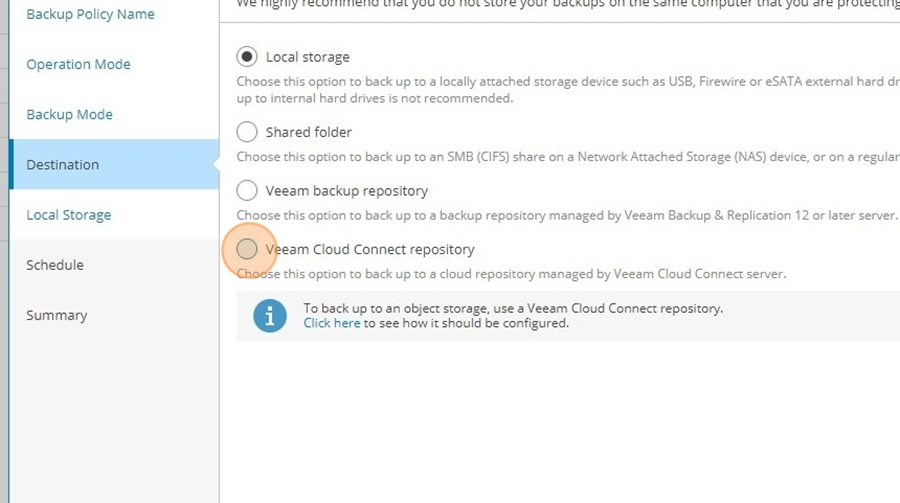Click the blue information icon

tap(270, 315)
